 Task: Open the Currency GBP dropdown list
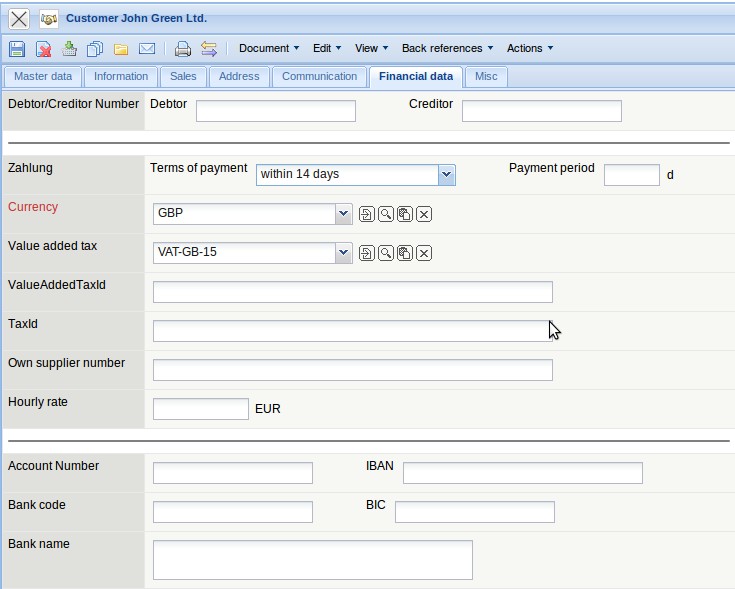(344, 214)
